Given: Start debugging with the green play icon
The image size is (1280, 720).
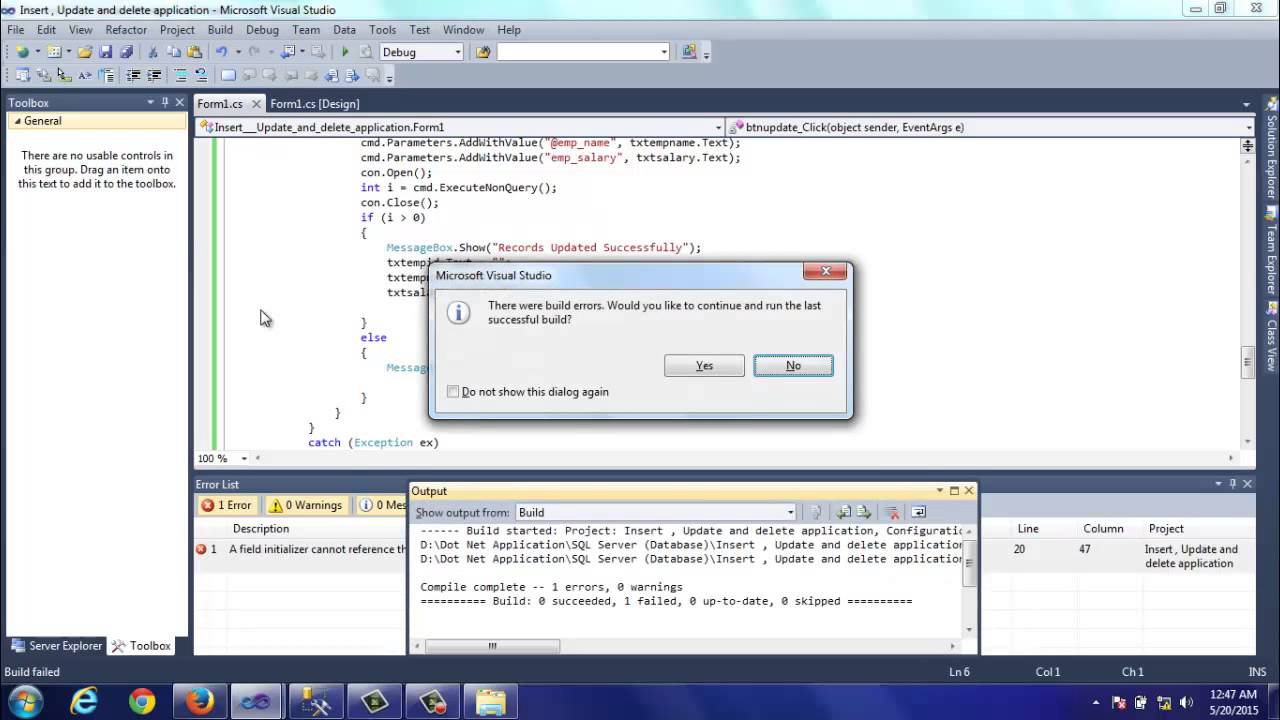Looking at the screenshot, I should pos(345,52).
